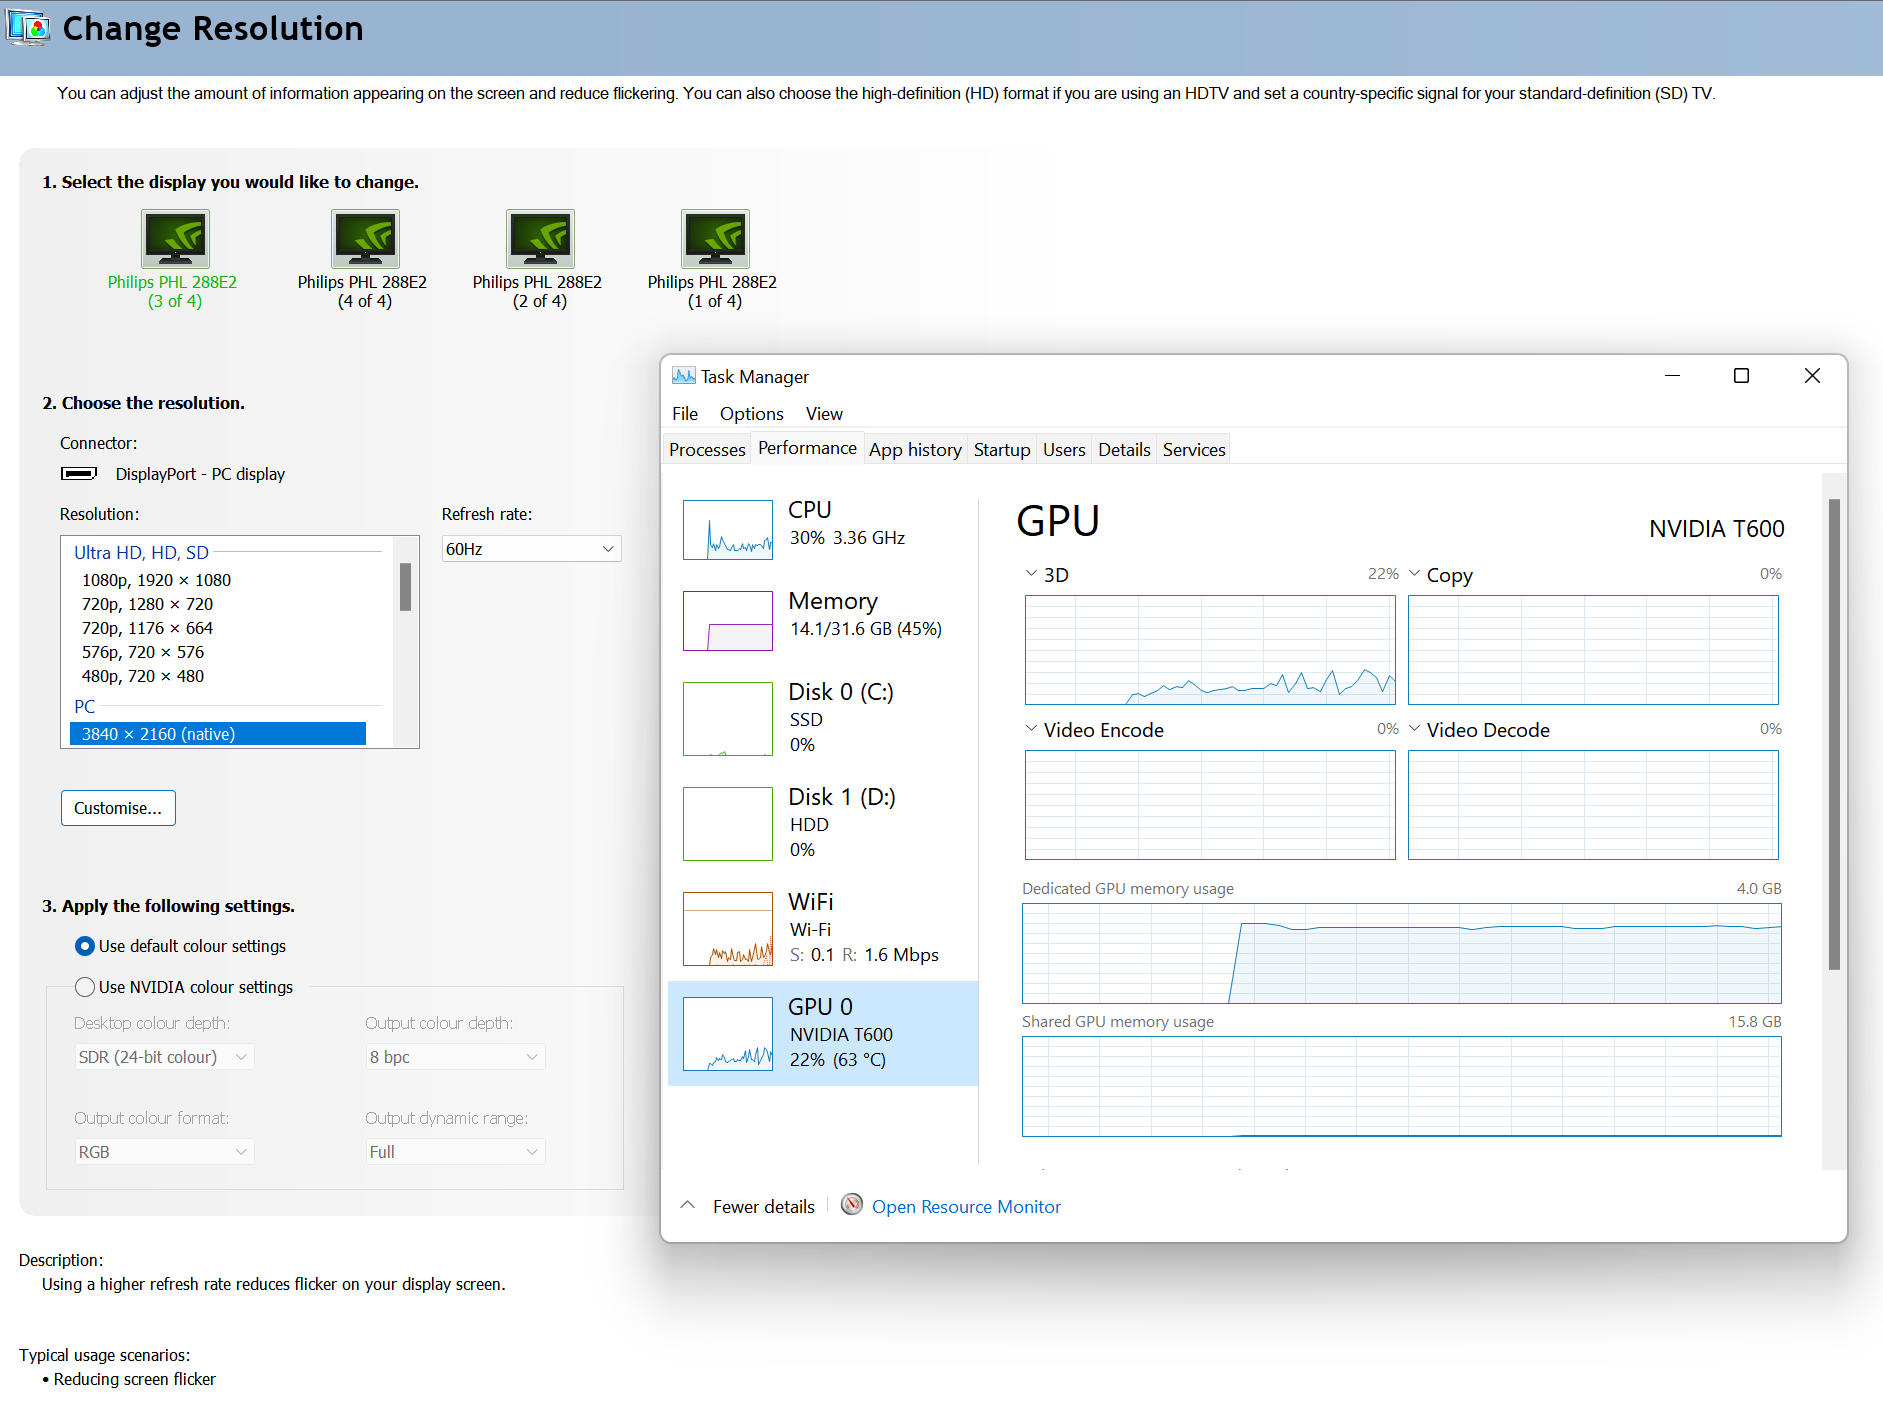Screen dimensions: 1883x1426
Task: Click the Dedicated GPU memory usage graph
Action: point(1401,953)
